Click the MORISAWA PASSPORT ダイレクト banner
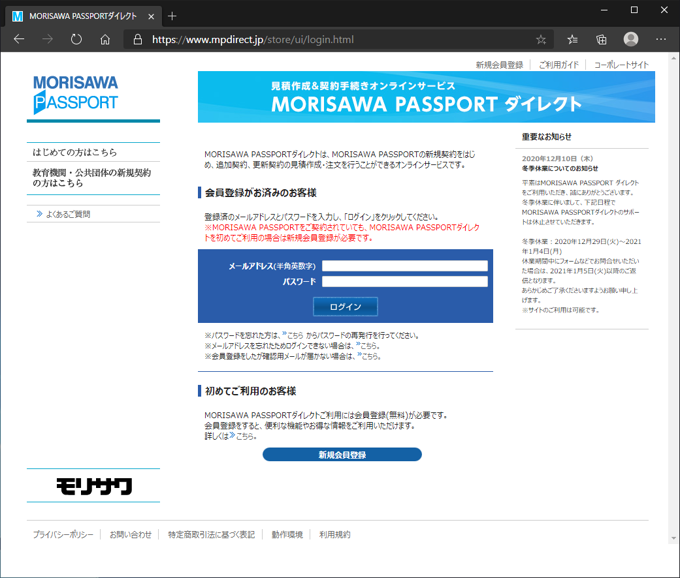This screenshot has width=680, height=578. tap(426, 97)
